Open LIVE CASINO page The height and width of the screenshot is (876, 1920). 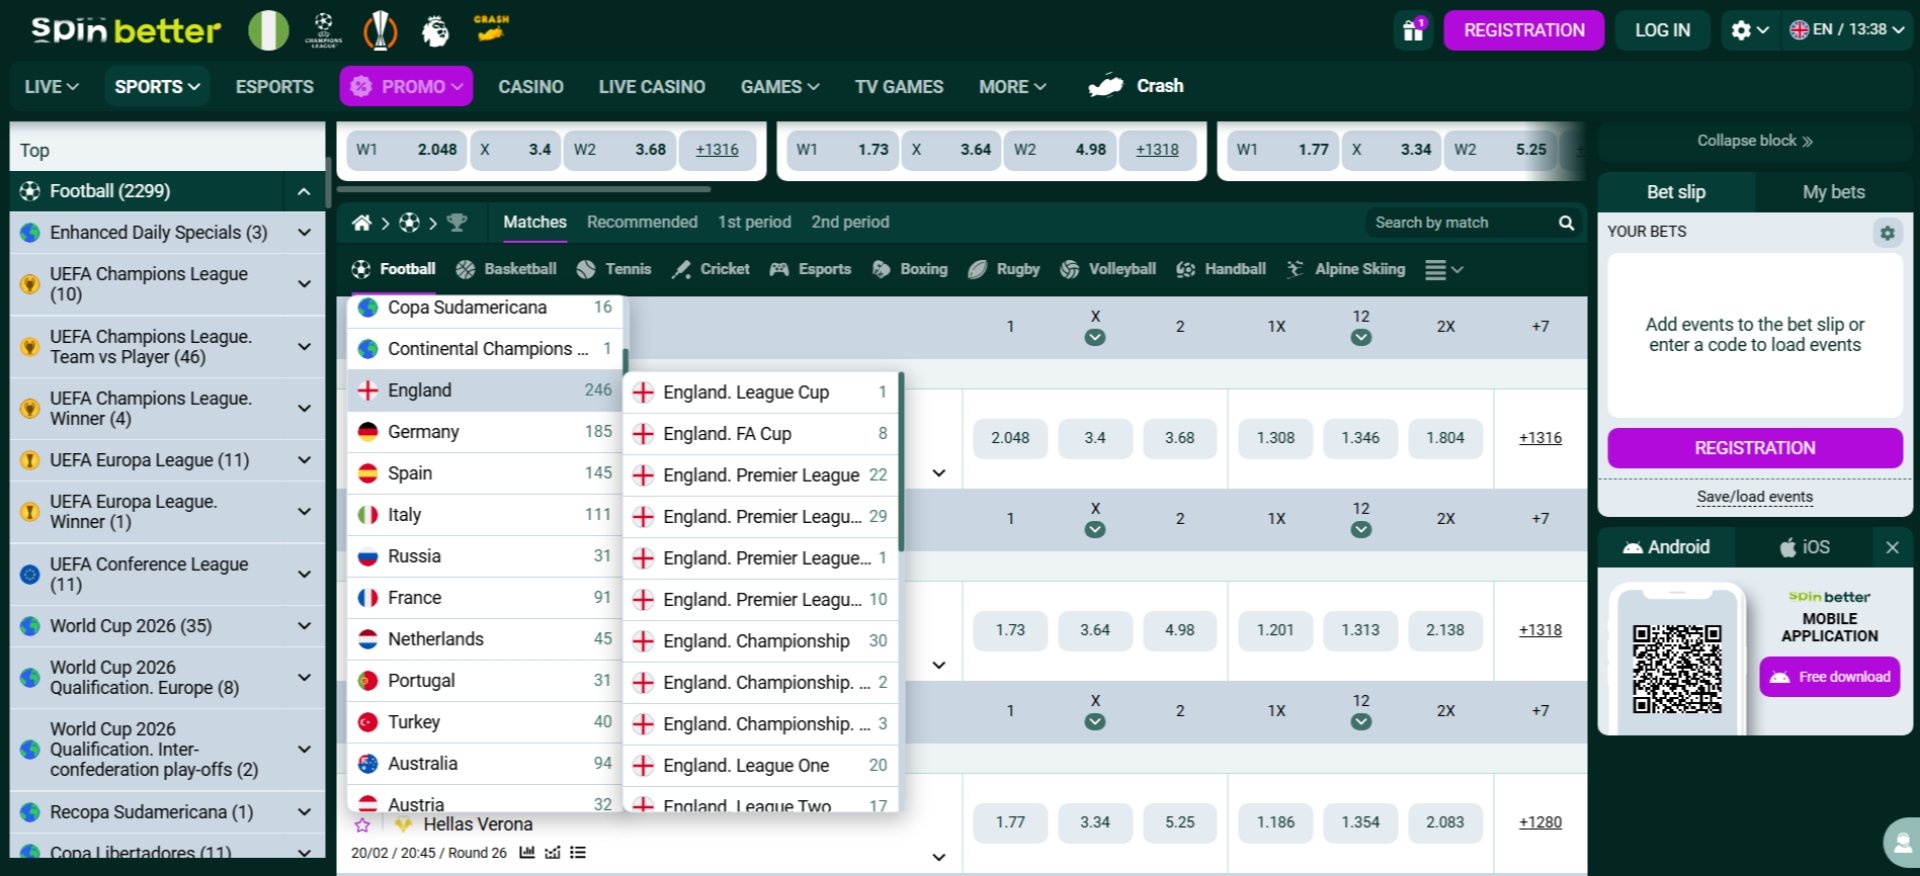(652, 87)
